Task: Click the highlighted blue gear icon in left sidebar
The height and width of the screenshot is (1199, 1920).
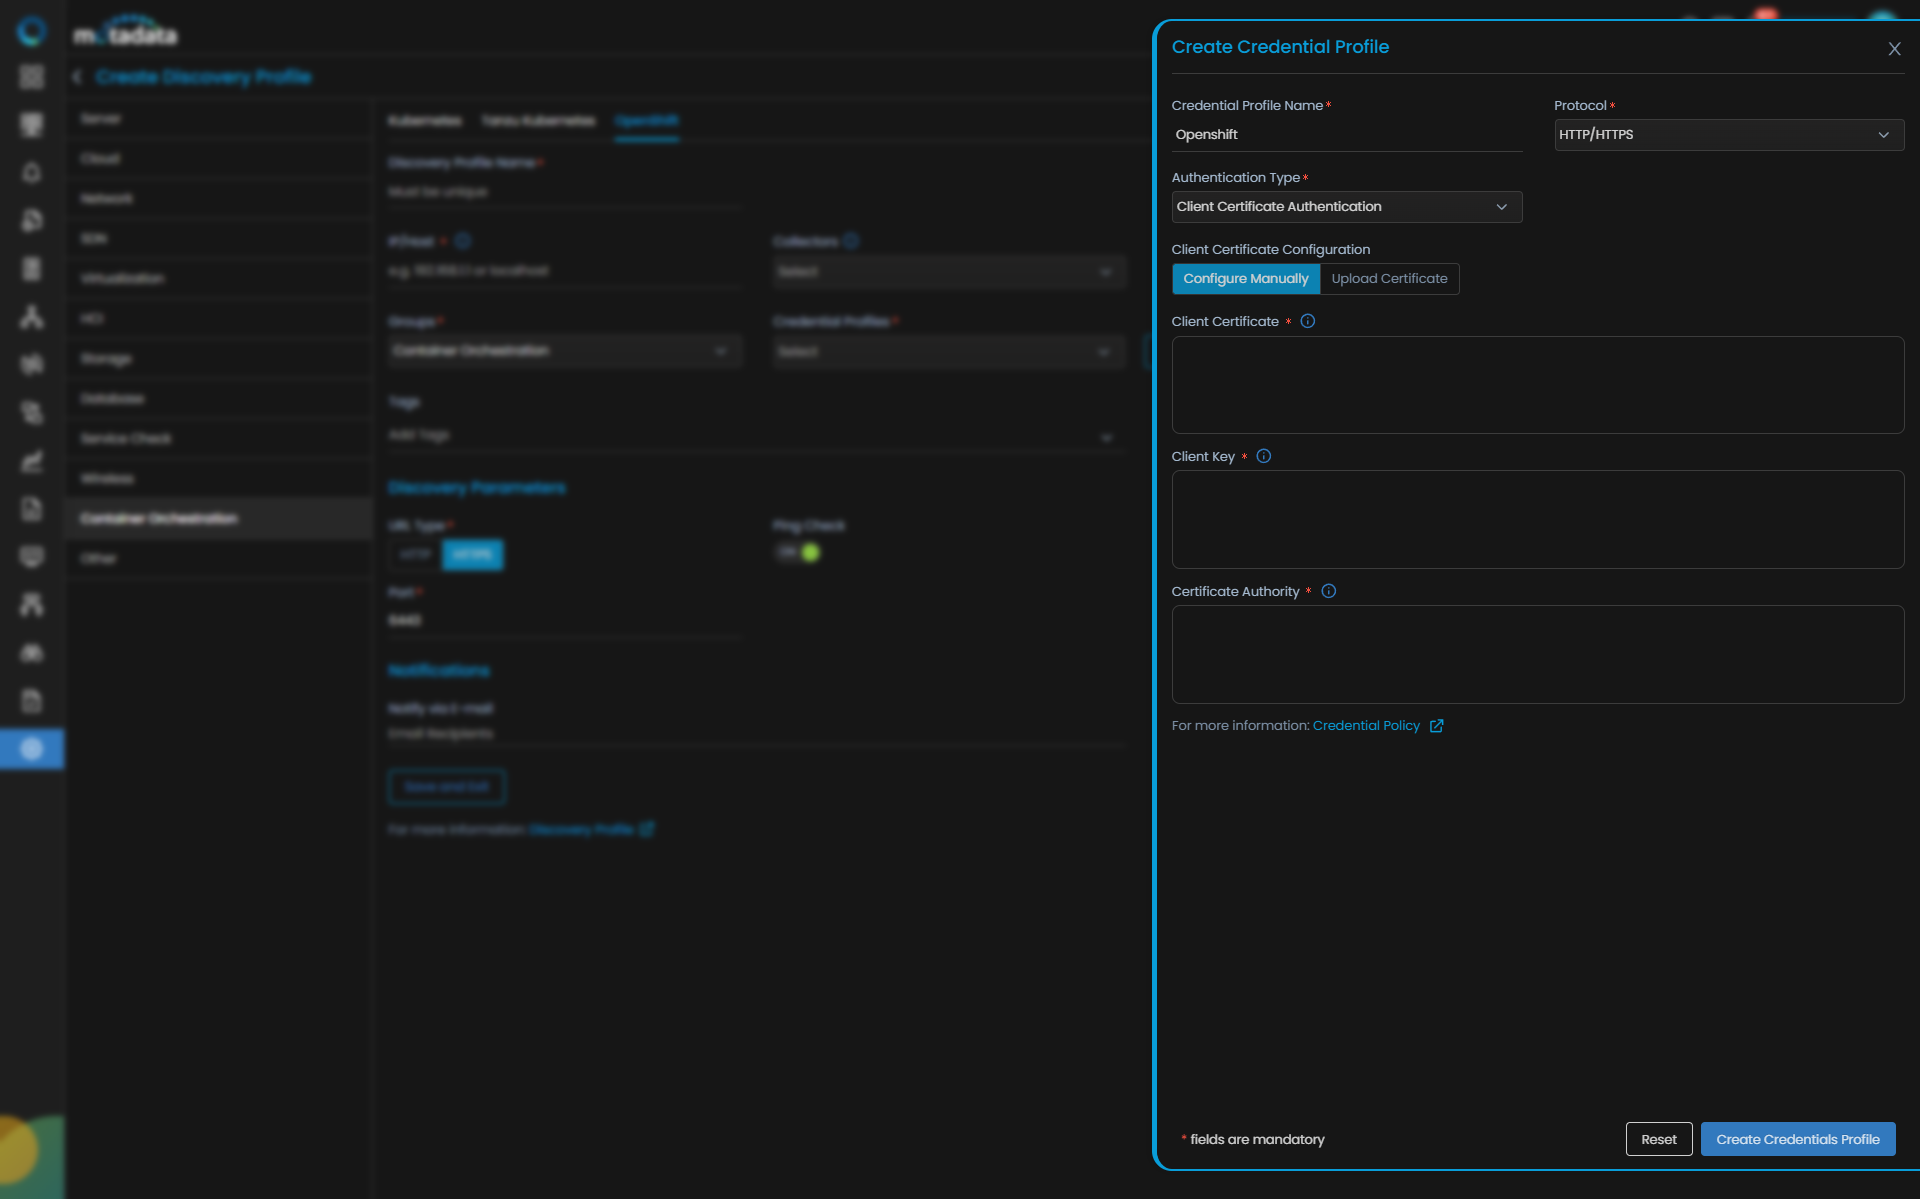Action: (x=32, y=748)
